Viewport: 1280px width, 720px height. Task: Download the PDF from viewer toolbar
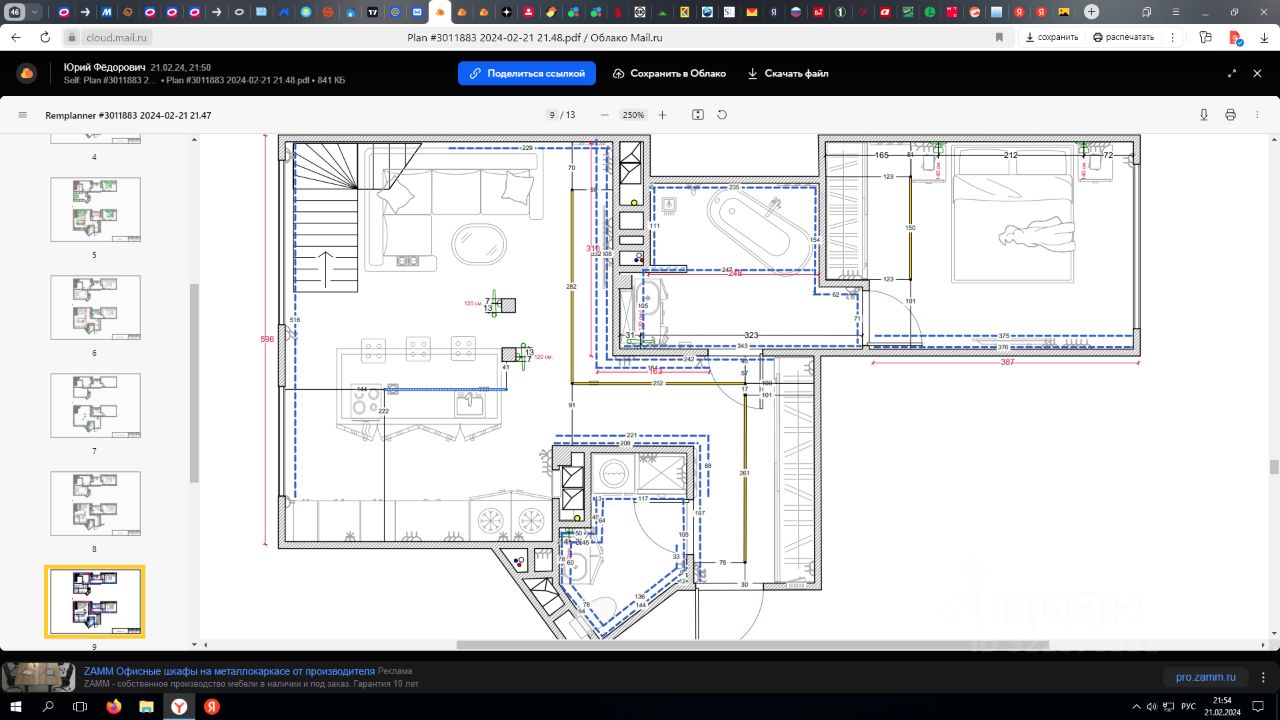[x=1204, y=115]
